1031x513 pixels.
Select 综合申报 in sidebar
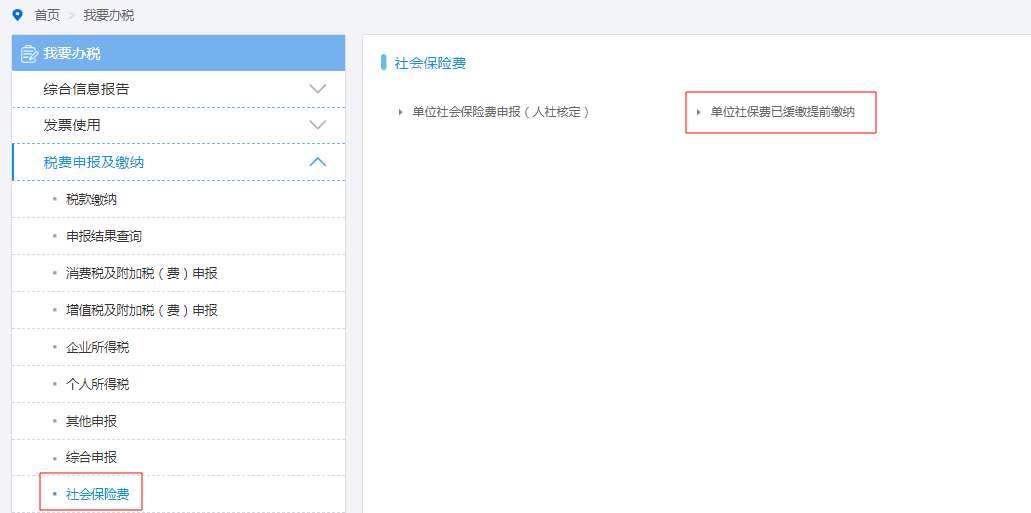(91, 458)
